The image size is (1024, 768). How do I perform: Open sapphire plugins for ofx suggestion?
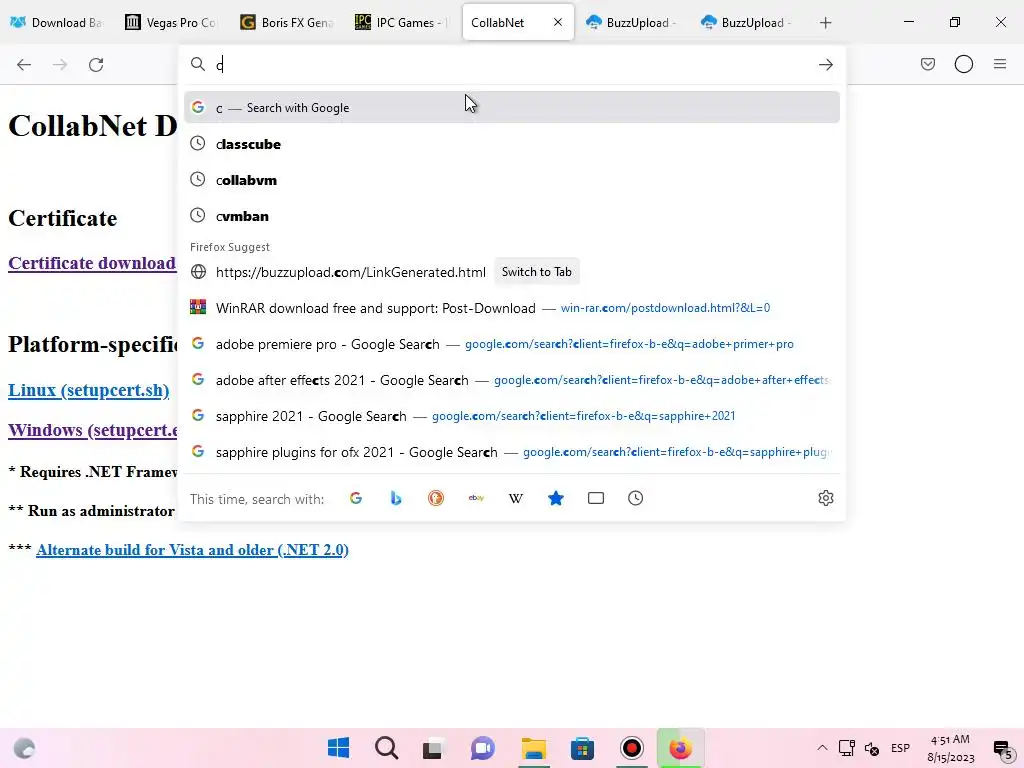[512, 451]
